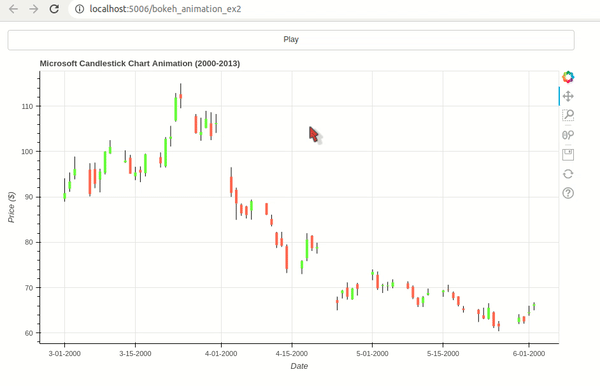The image size is (600, 386).
Task: Click the 4-01-2000 date tick label
Action: click(x=221, y=353)
